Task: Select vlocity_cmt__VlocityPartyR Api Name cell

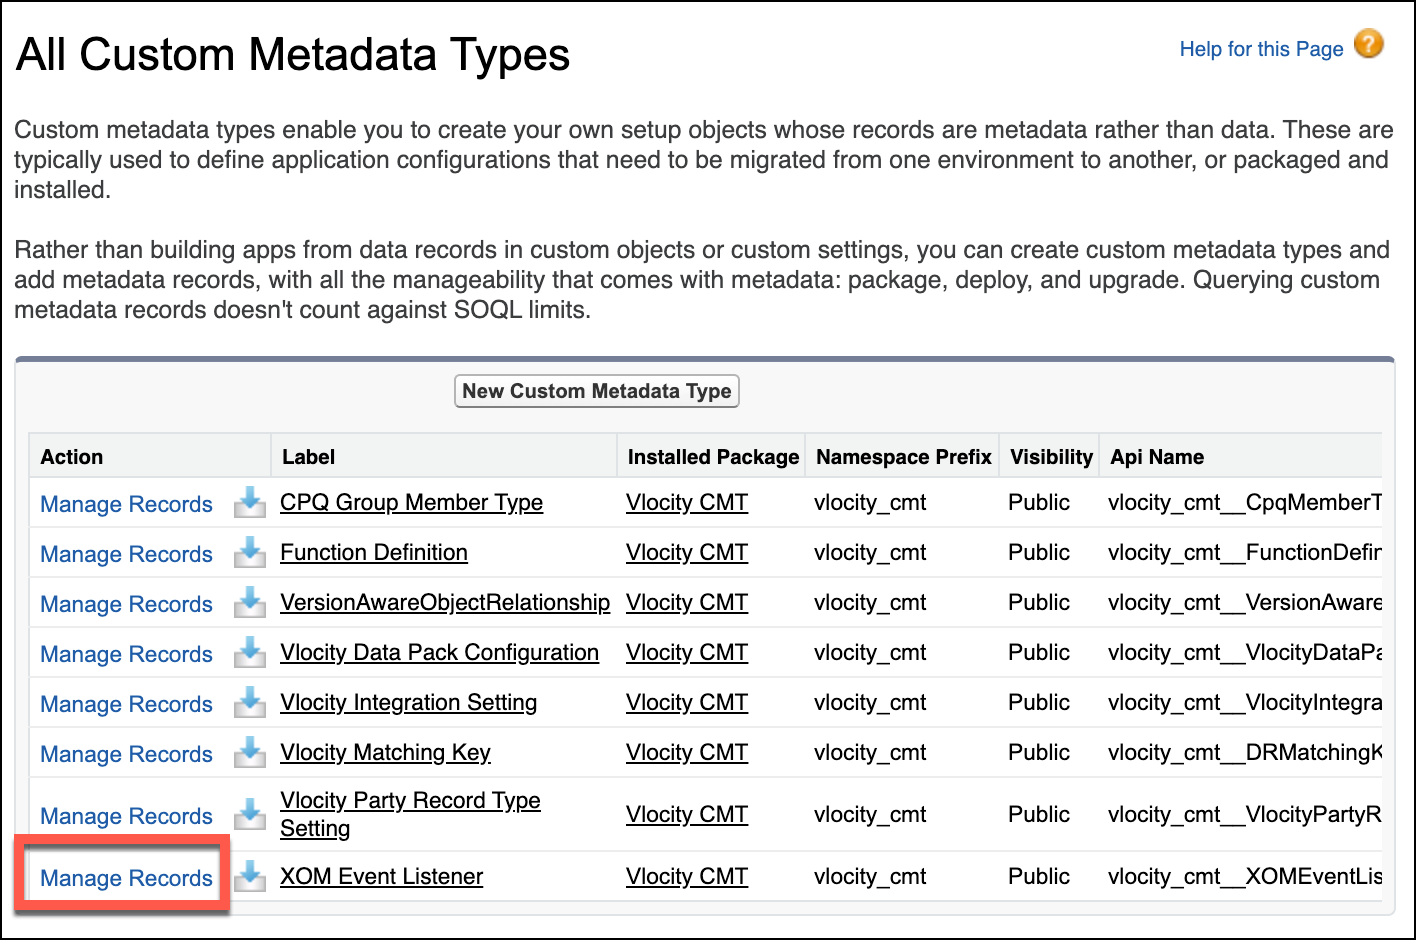Action: coord(1245,814)
